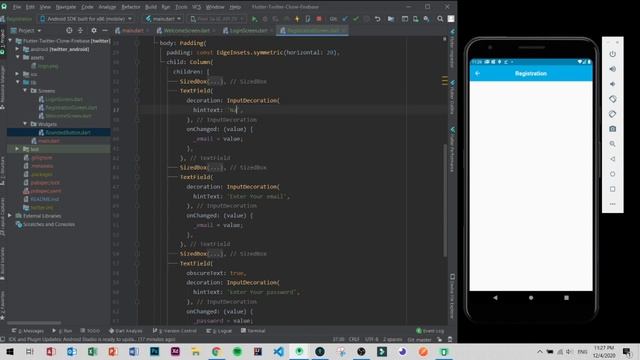Image resolution: width=640 pixels, height=360 pixels.
Task: Open the search everywhere magnifier icon
Action: pyautogui.click(x=440, y=19)
